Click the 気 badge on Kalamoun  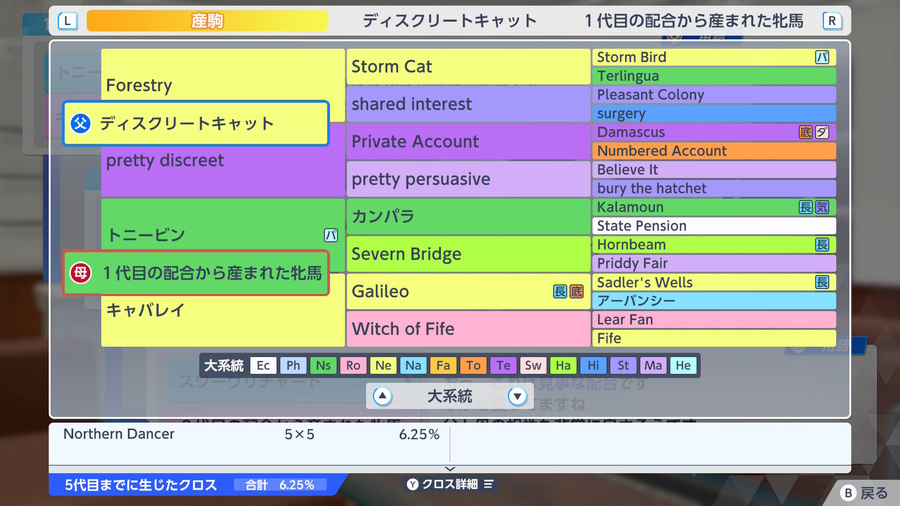coord(822,207)
